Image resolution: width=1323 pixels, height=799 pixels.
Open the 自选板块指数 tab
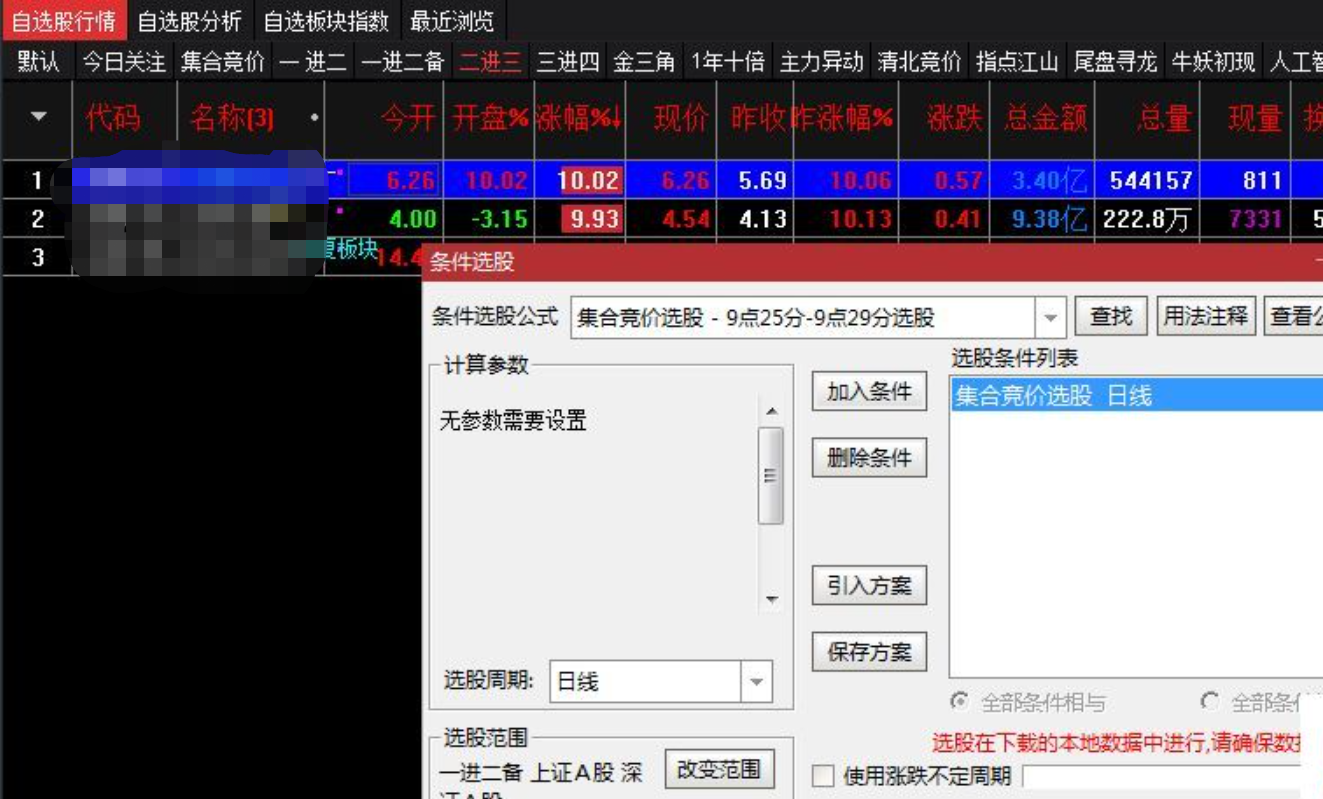coord(326,20)
